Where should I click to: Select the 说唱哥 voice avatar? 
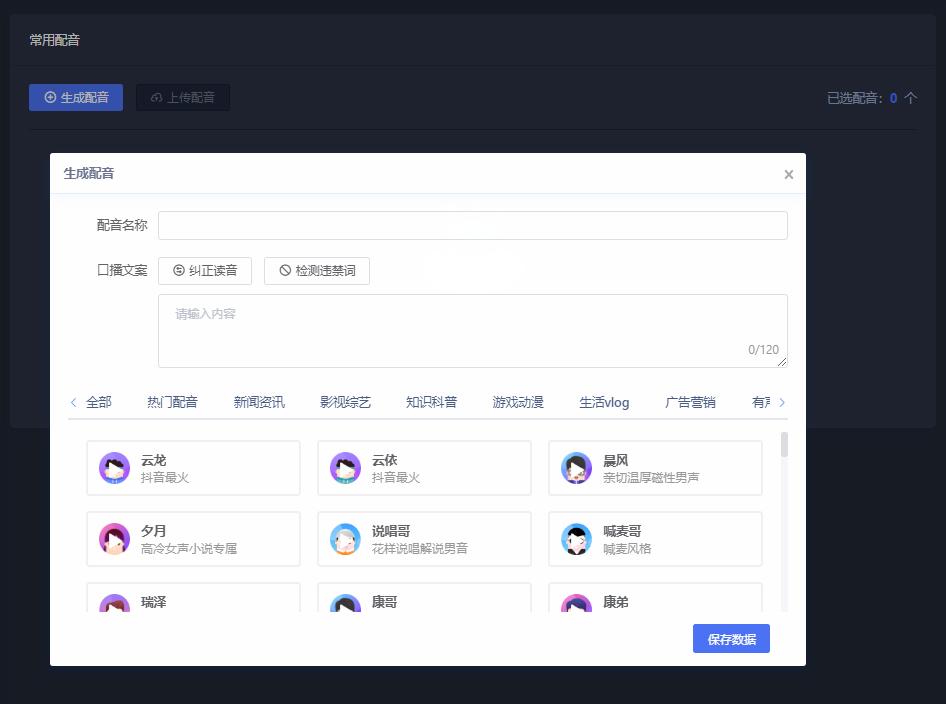(x=345, y=539)
